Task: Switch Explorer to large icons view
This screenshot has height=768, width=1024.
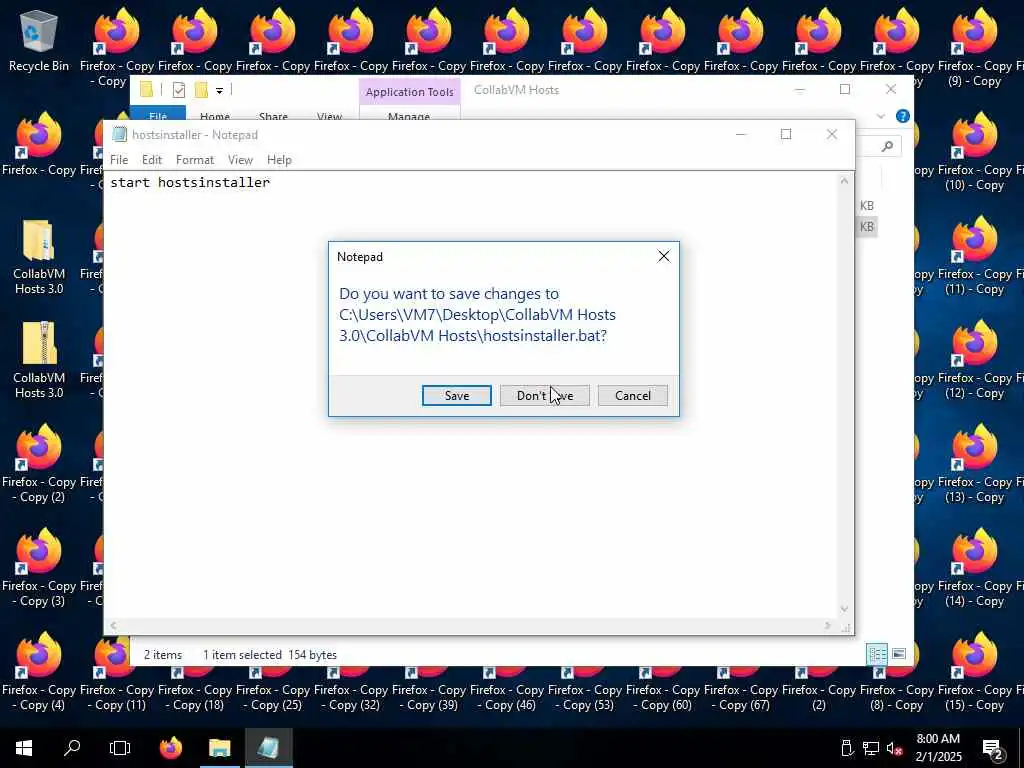Action: pyautogui.click(x=899, y=654)
